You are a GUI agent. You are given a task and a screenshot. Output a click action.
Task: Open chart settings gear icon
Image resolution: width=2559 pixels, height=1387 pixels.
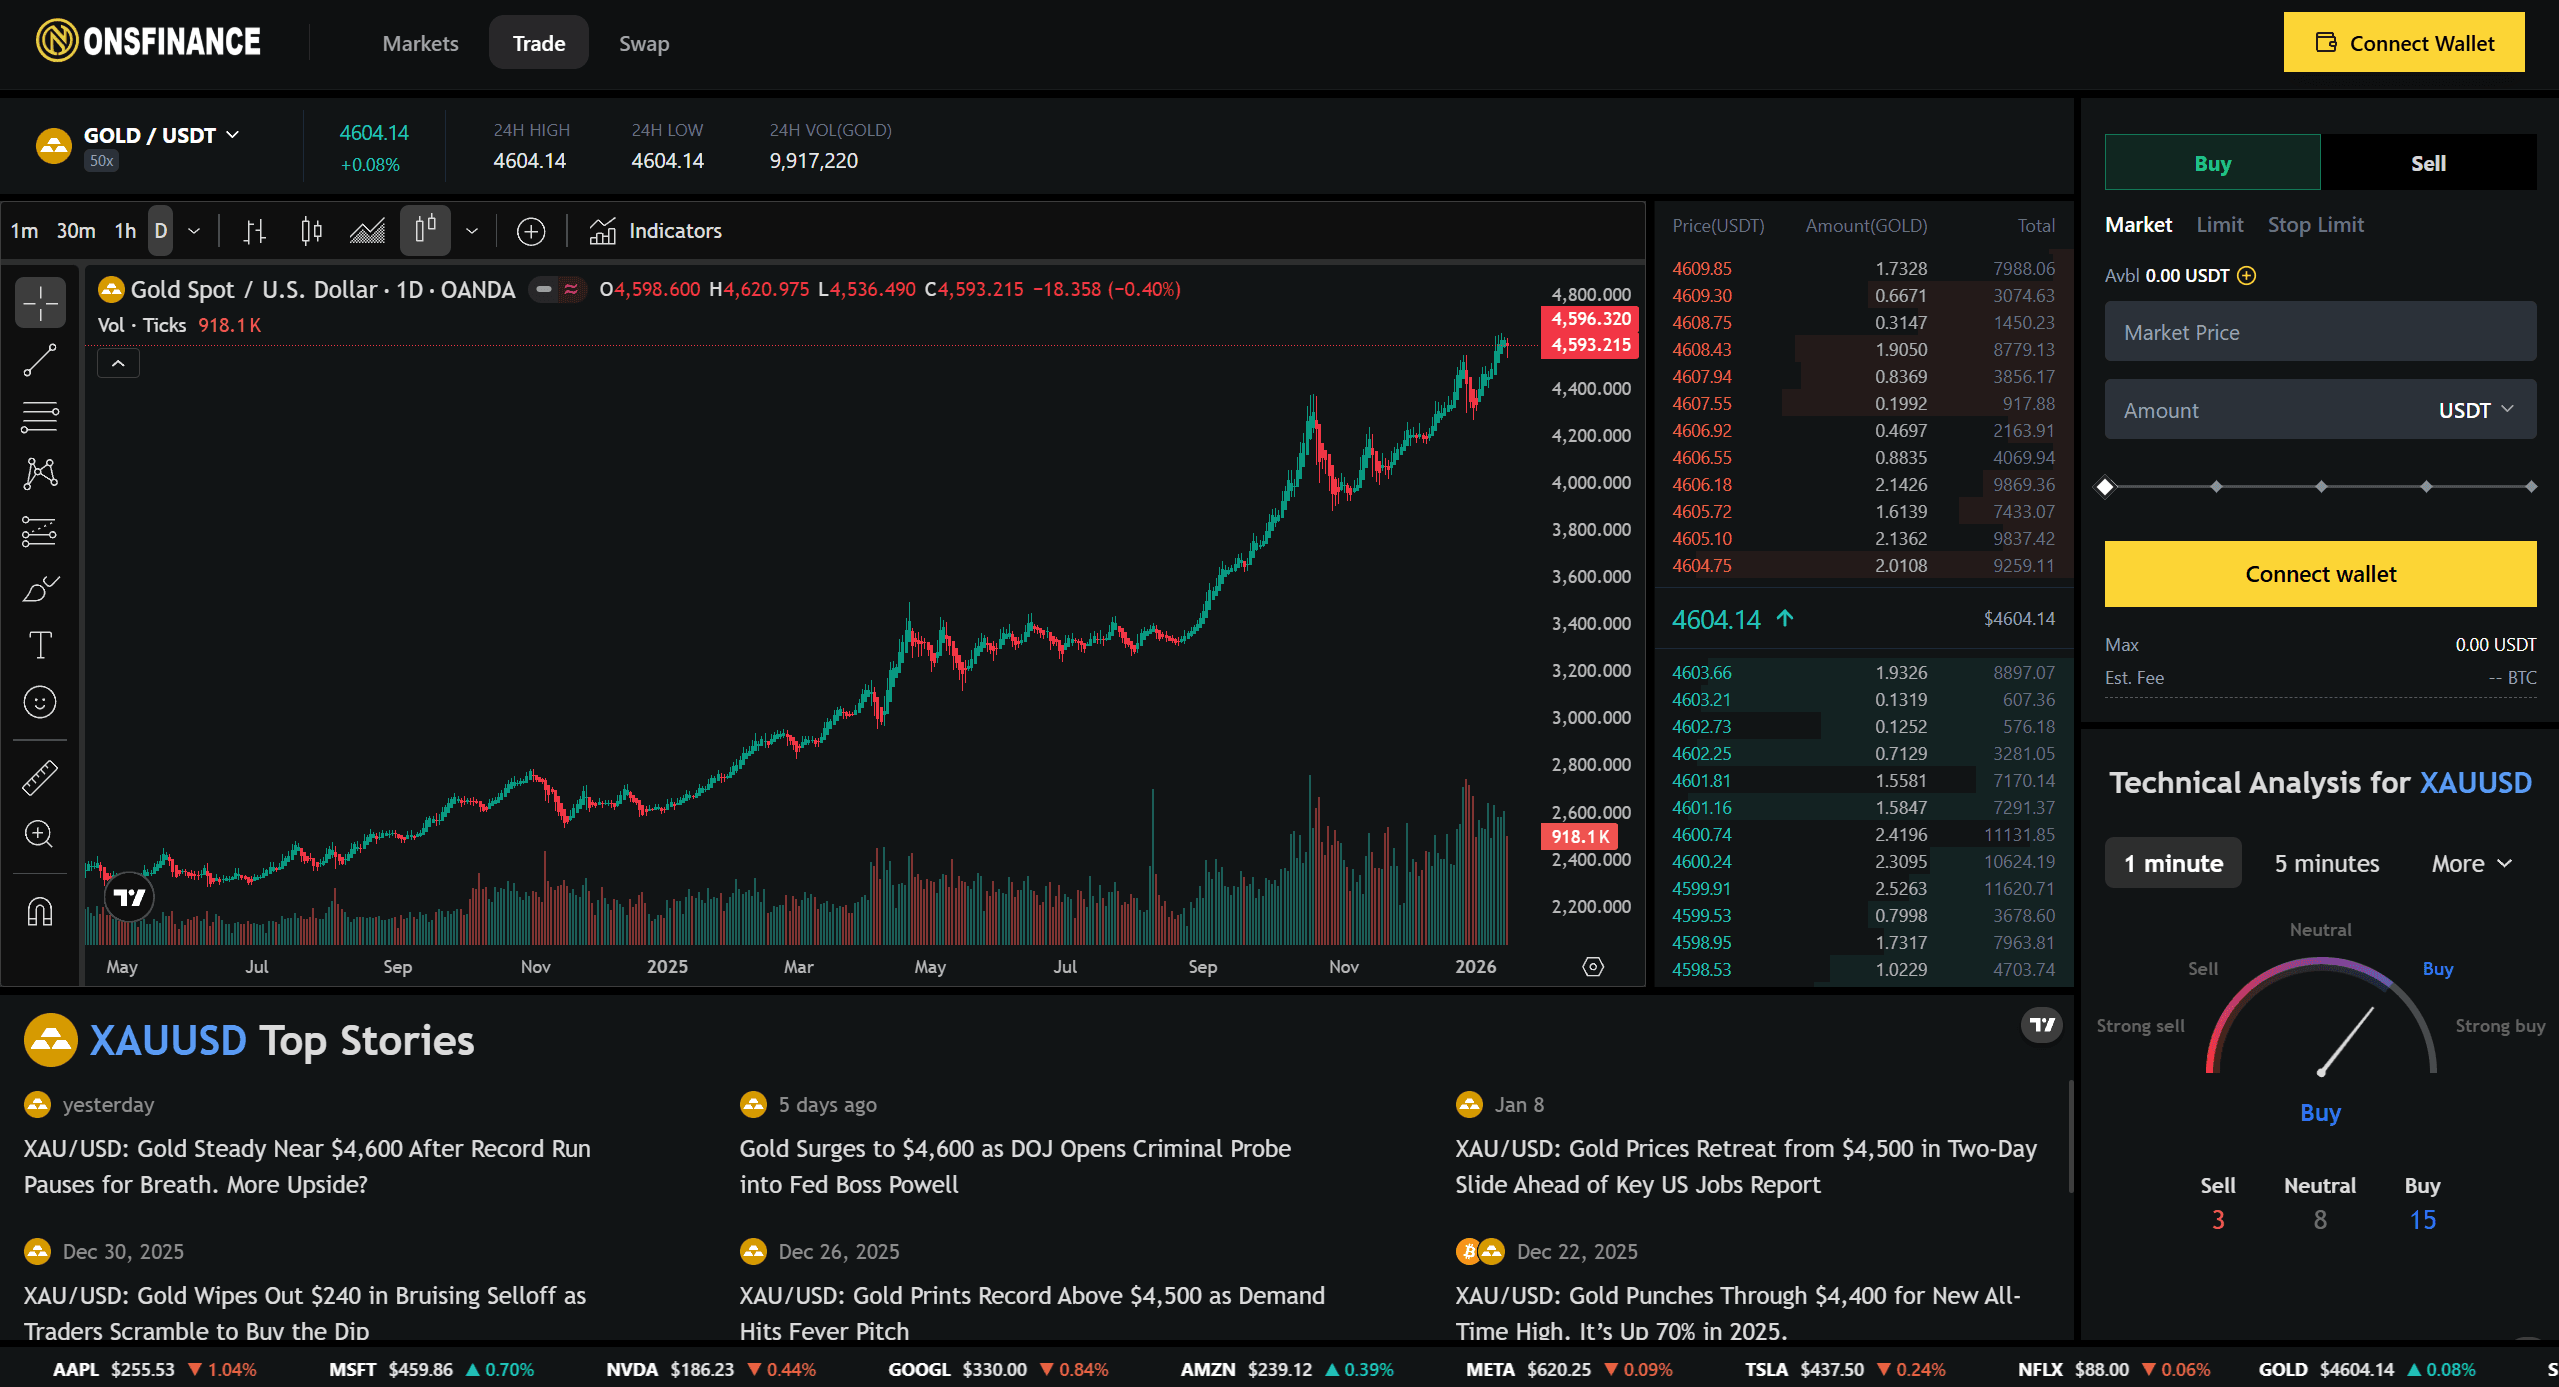coord(1593,966)
